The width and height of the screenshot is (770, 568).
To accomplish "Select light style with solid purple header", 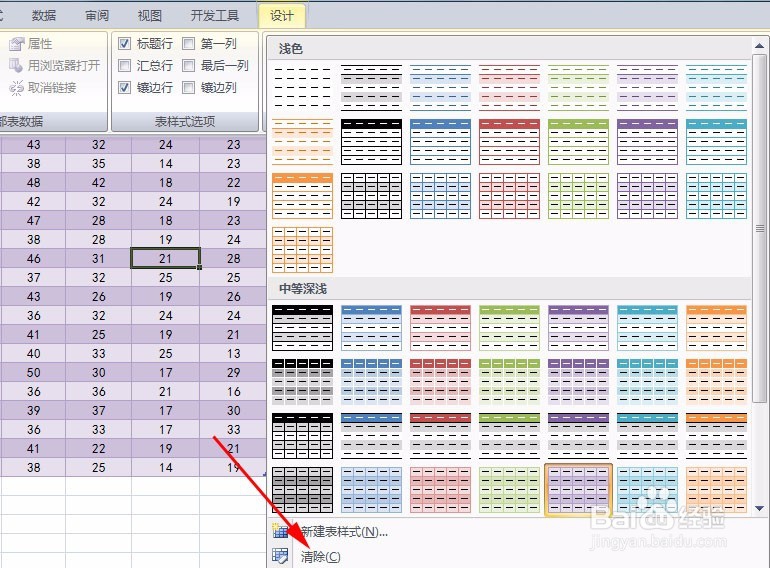I will click(647, 142).
